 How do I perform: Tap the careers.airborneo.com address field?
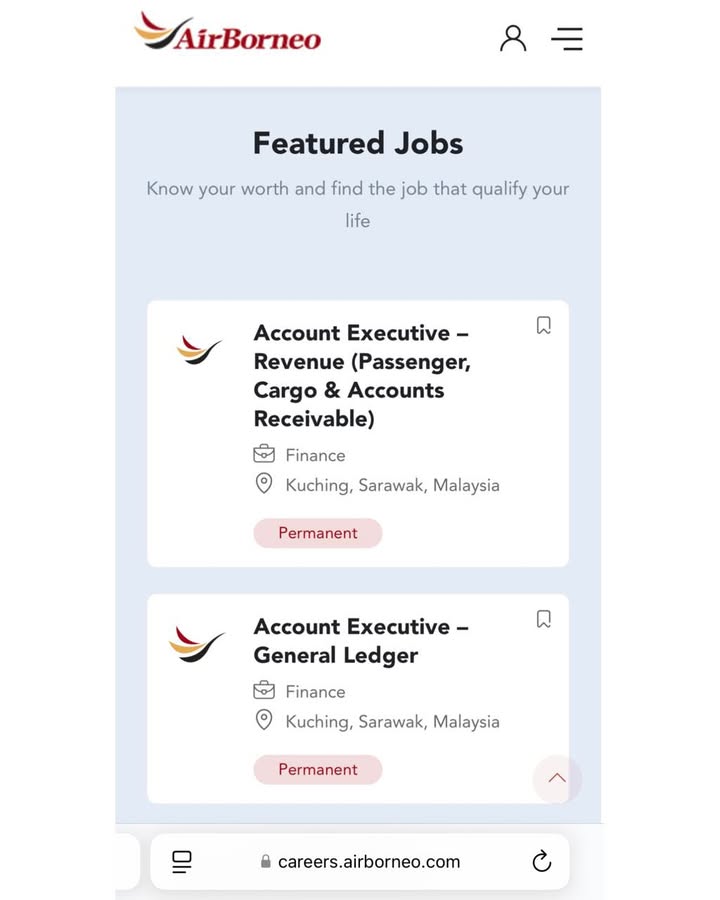pyautogui.click(x=369, y=861)
